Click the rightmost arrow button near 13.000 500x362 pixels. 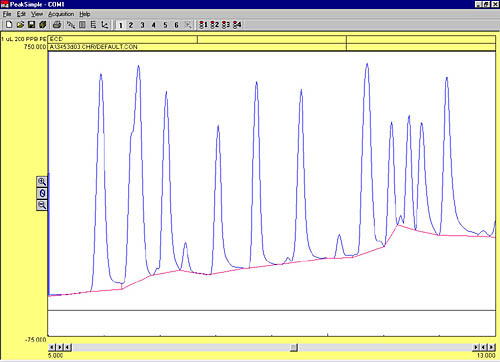492,348
